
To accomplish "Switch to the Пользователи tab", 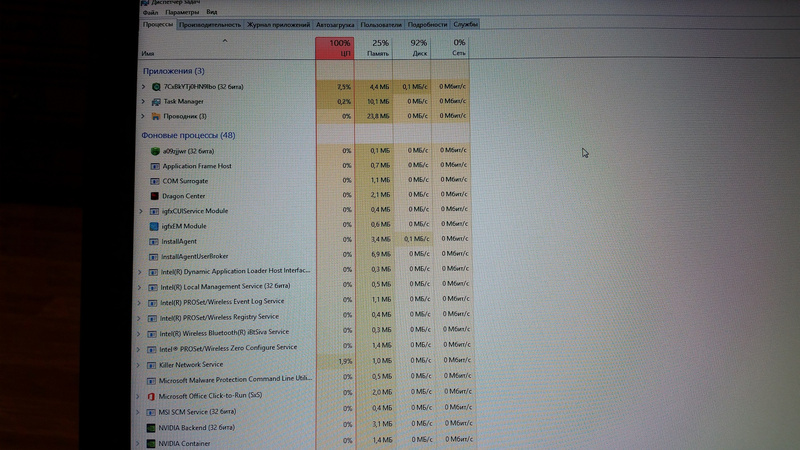I will [381, 24].
